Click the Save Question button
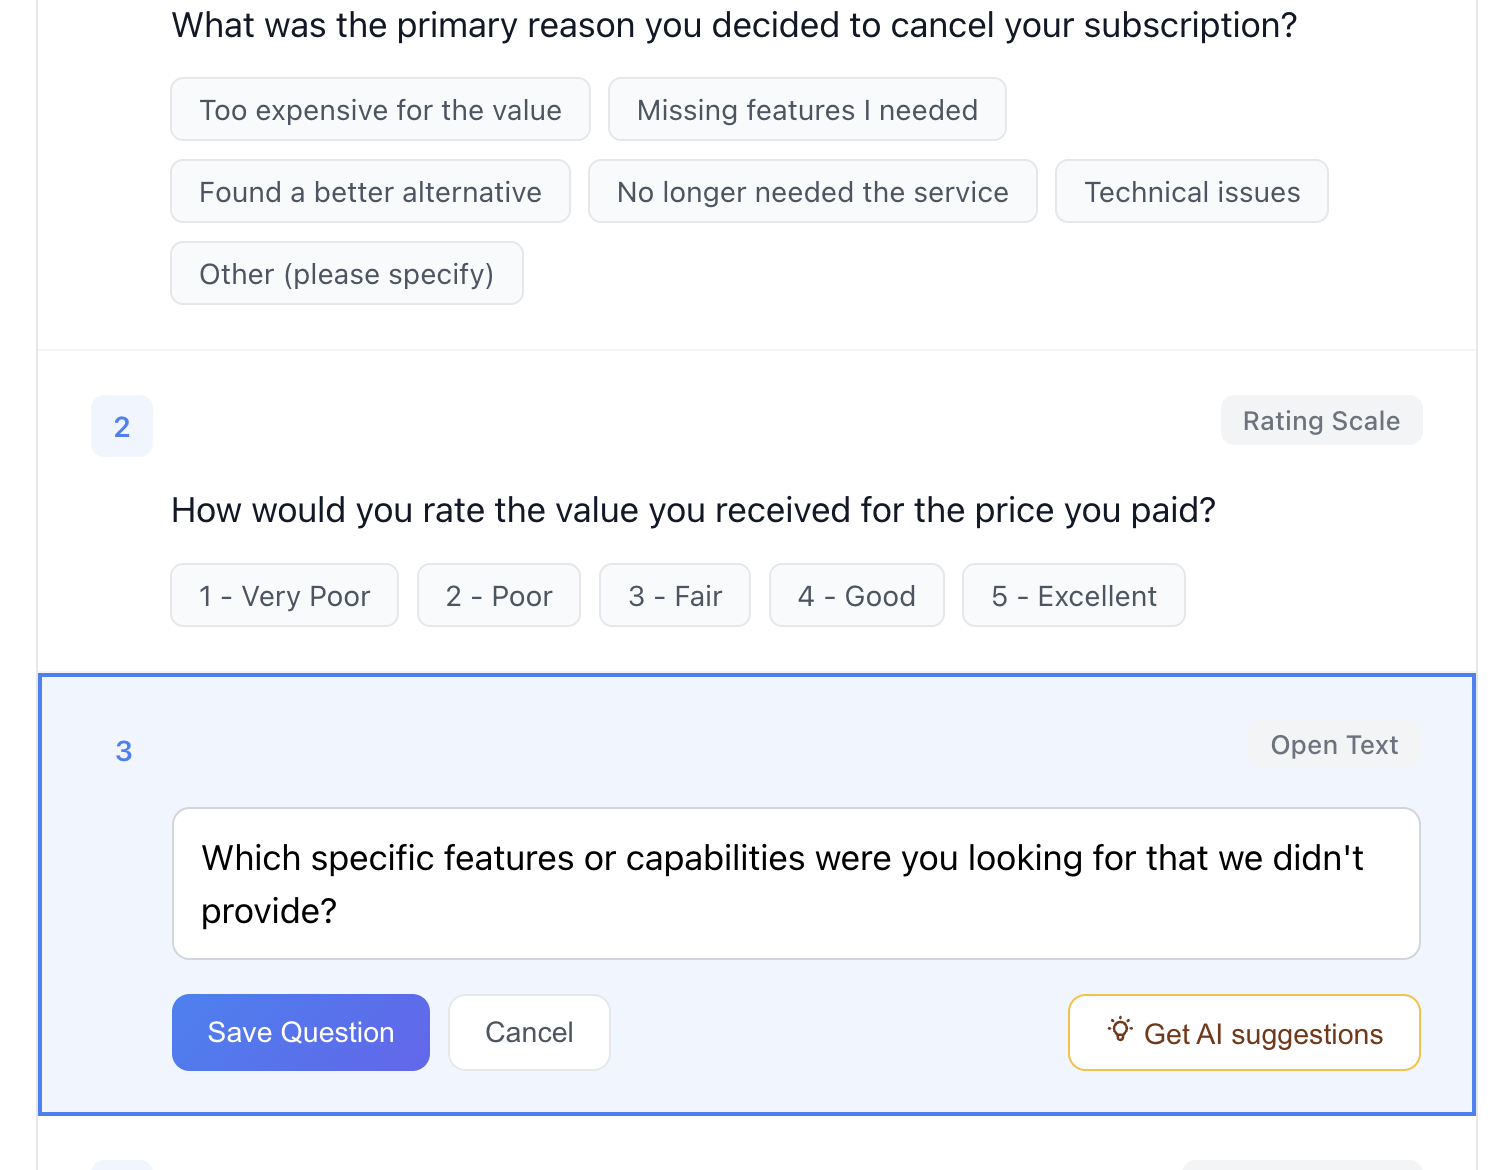This screenshot has height=1170, width=1512. pyautogui.click(x=300, y=1033)
